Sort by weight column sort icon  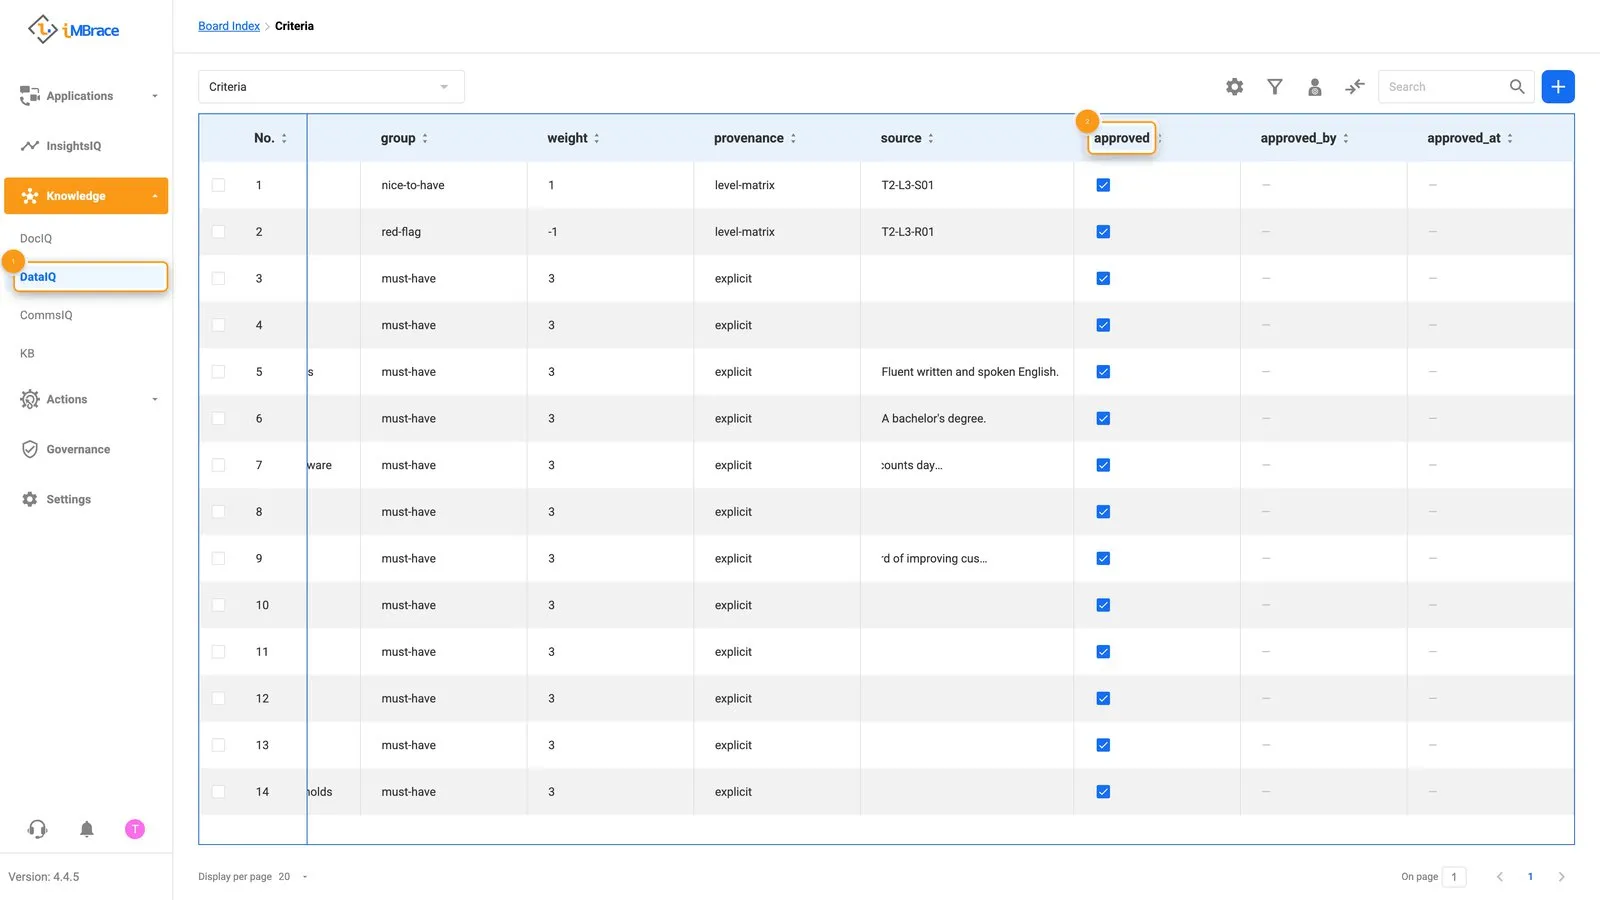click(597, 139)
